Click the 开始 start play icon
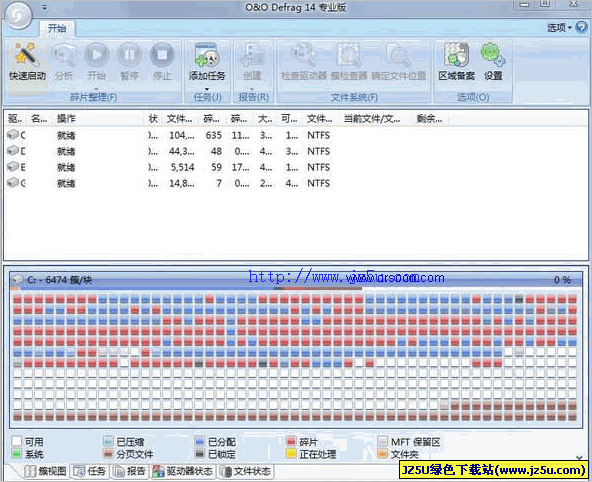 tap(96, 55)
